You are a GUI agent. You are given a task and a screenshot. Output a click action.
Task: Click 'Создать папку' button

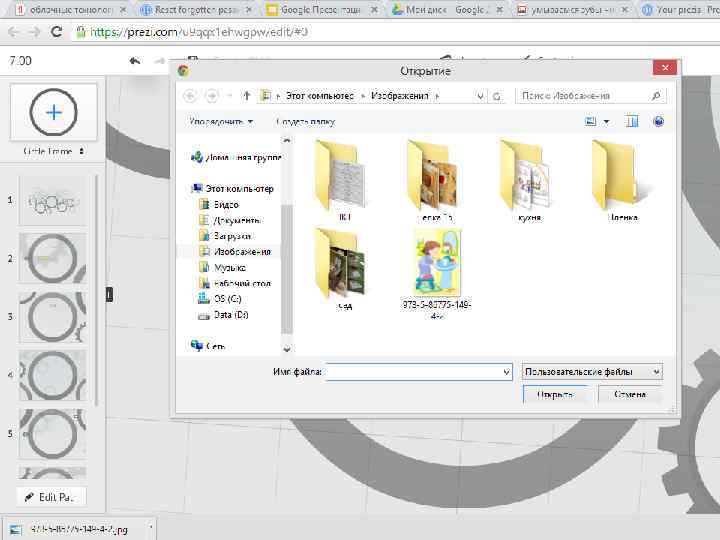click(305, 122)
